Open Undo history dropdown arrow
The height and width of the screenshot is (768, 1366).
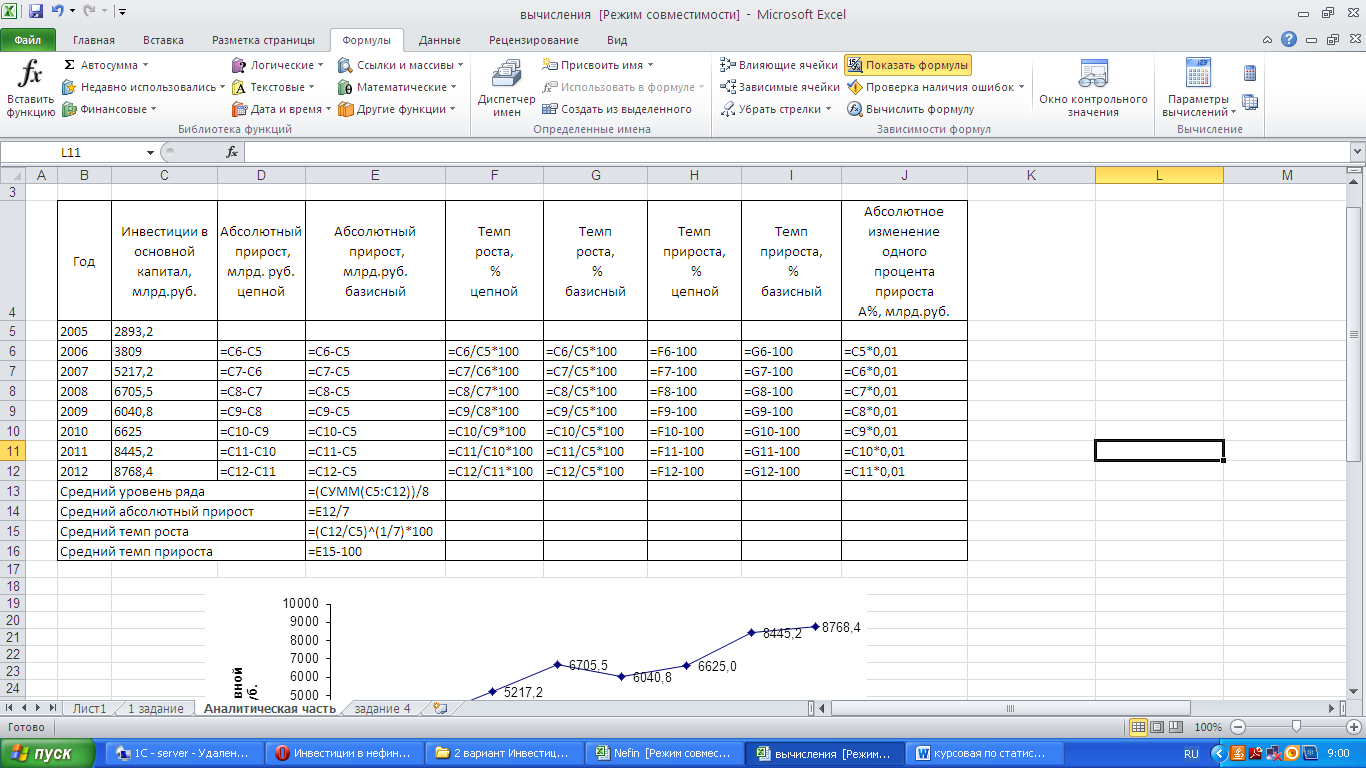click(72, 12)
